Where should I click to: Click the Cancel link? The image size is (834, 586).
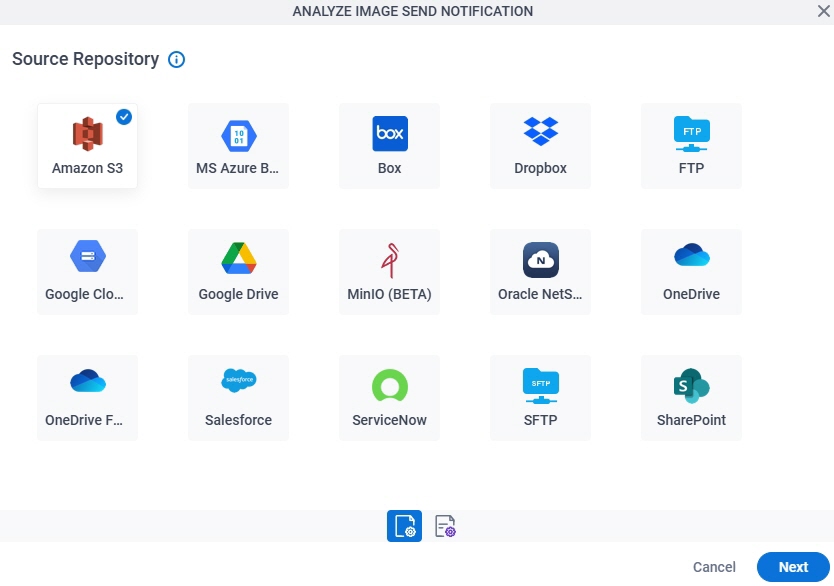click(714, 567)
